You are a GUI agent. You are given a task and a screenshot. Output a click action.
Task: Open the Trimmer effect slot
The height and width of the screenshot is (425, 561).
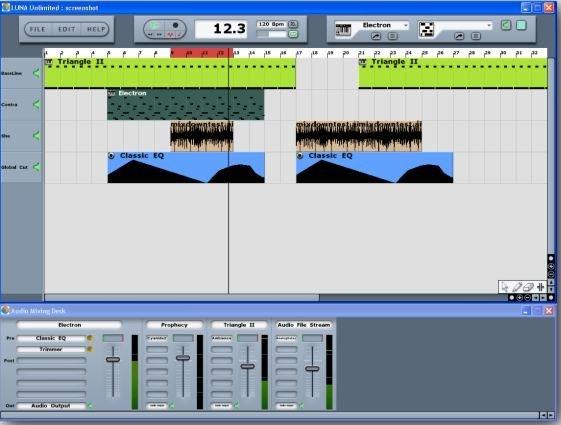click(x=51, y=349)
